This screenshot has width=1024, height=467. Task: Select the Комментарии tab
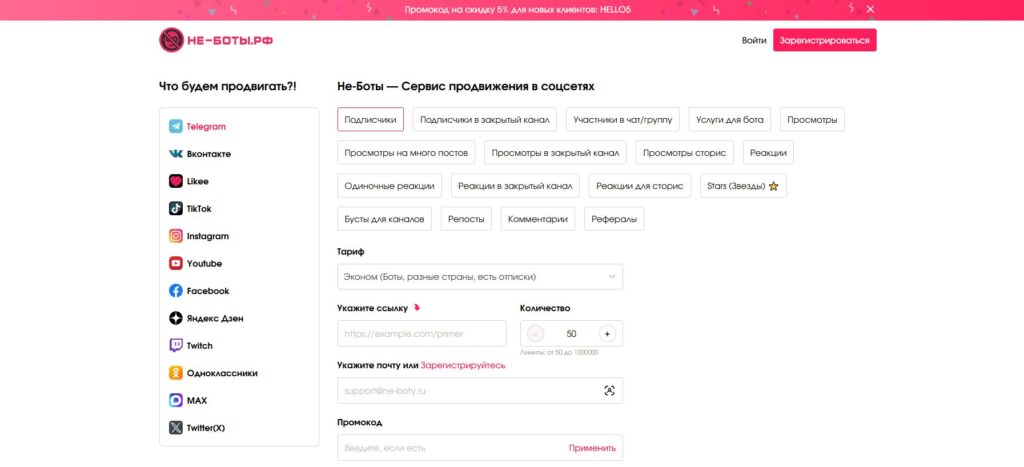pos(537,219)
